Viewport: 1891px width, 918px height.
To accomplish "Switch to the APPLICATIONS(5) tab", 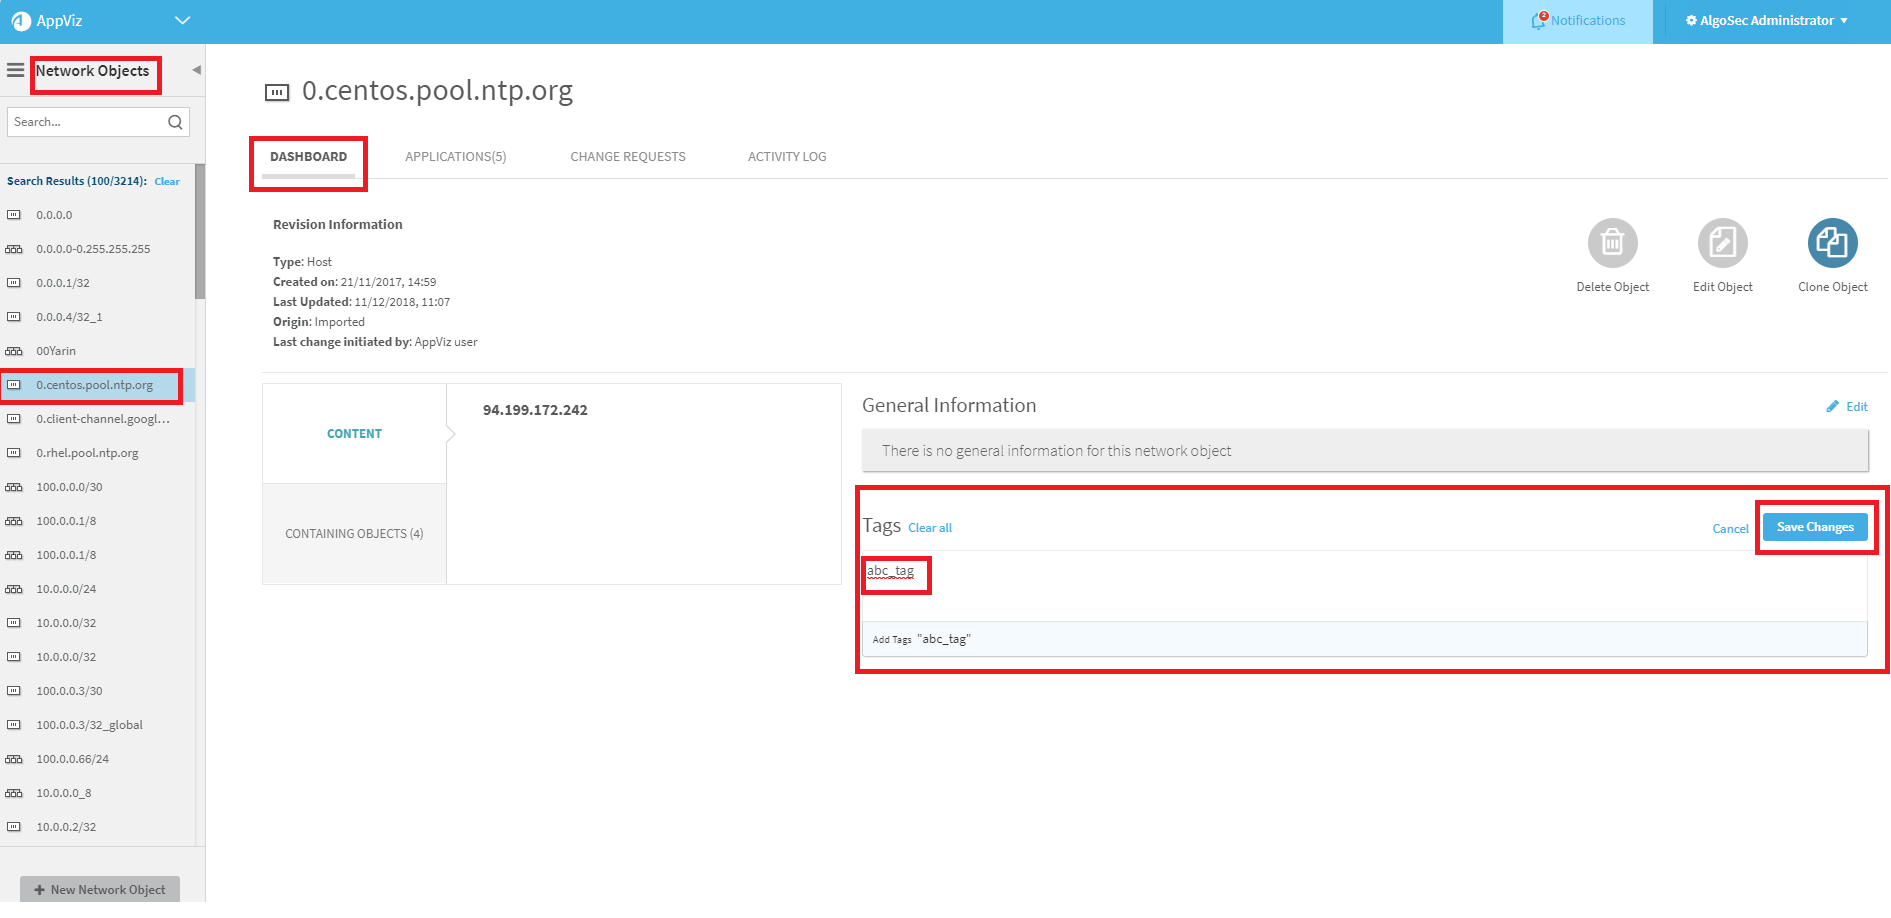I will pyautogui.click(x=455, y=157).
